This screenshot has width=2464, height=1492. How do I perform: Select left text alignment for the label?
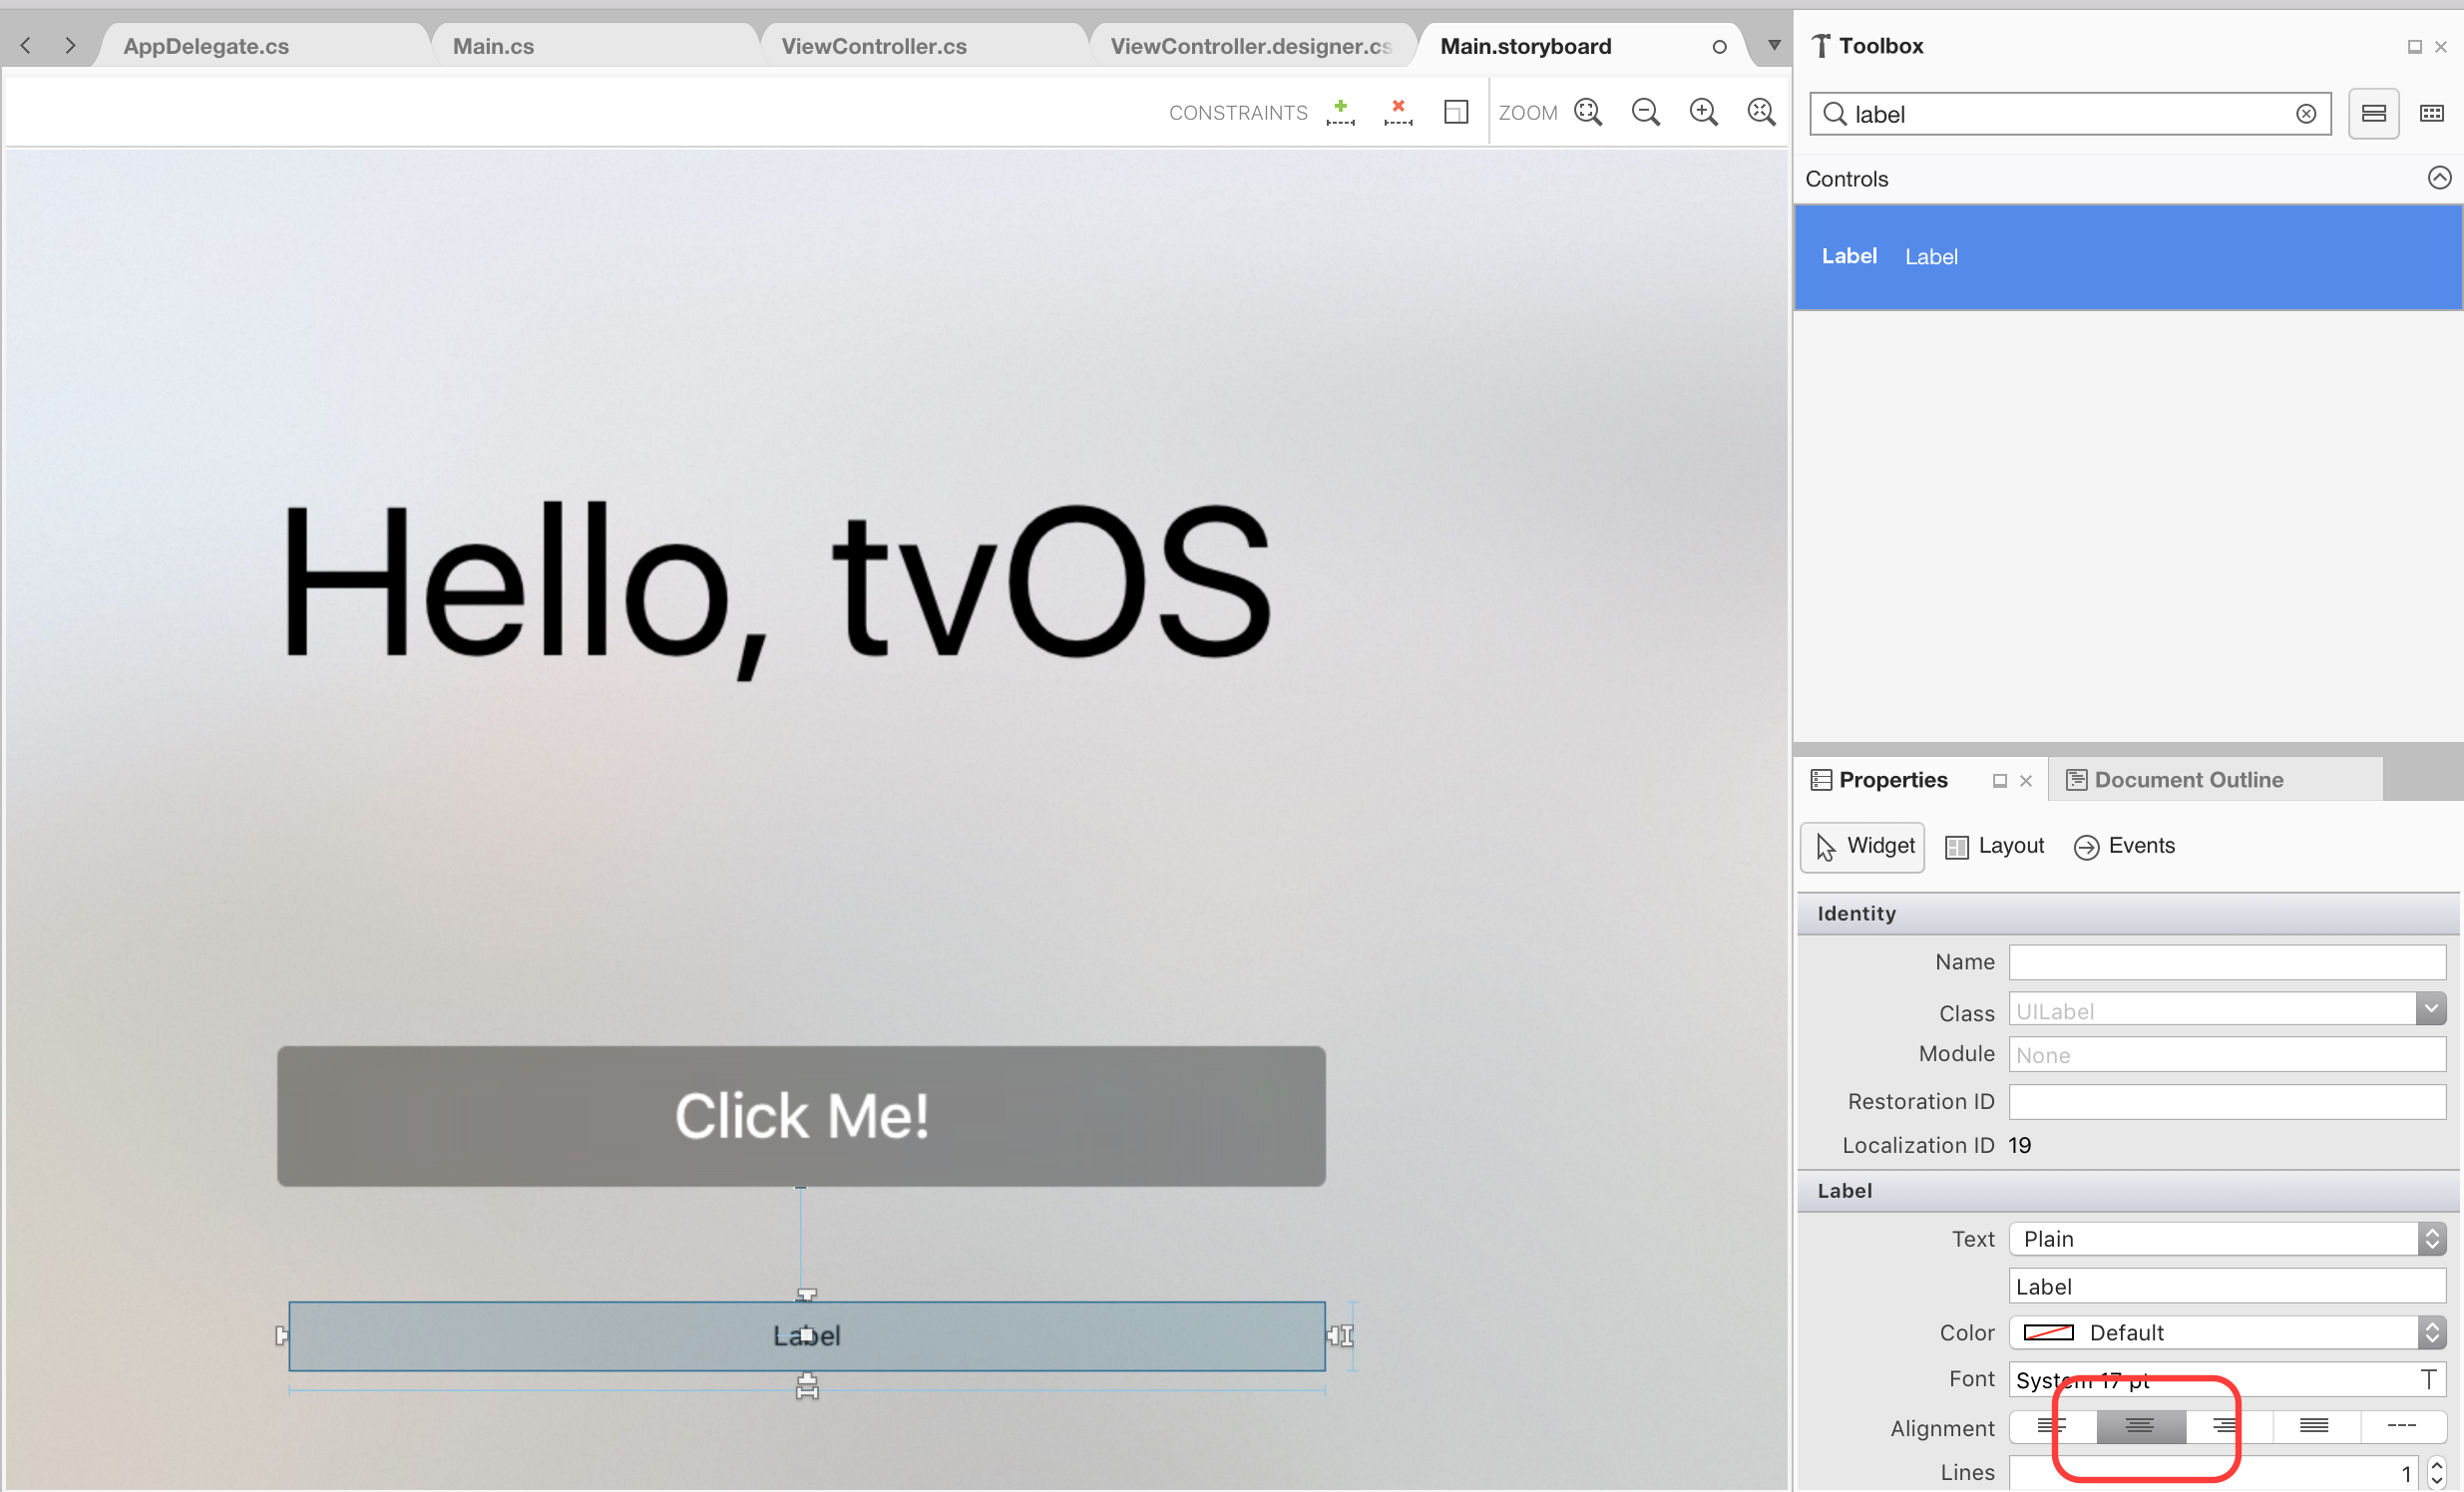click(2053, 1427)
